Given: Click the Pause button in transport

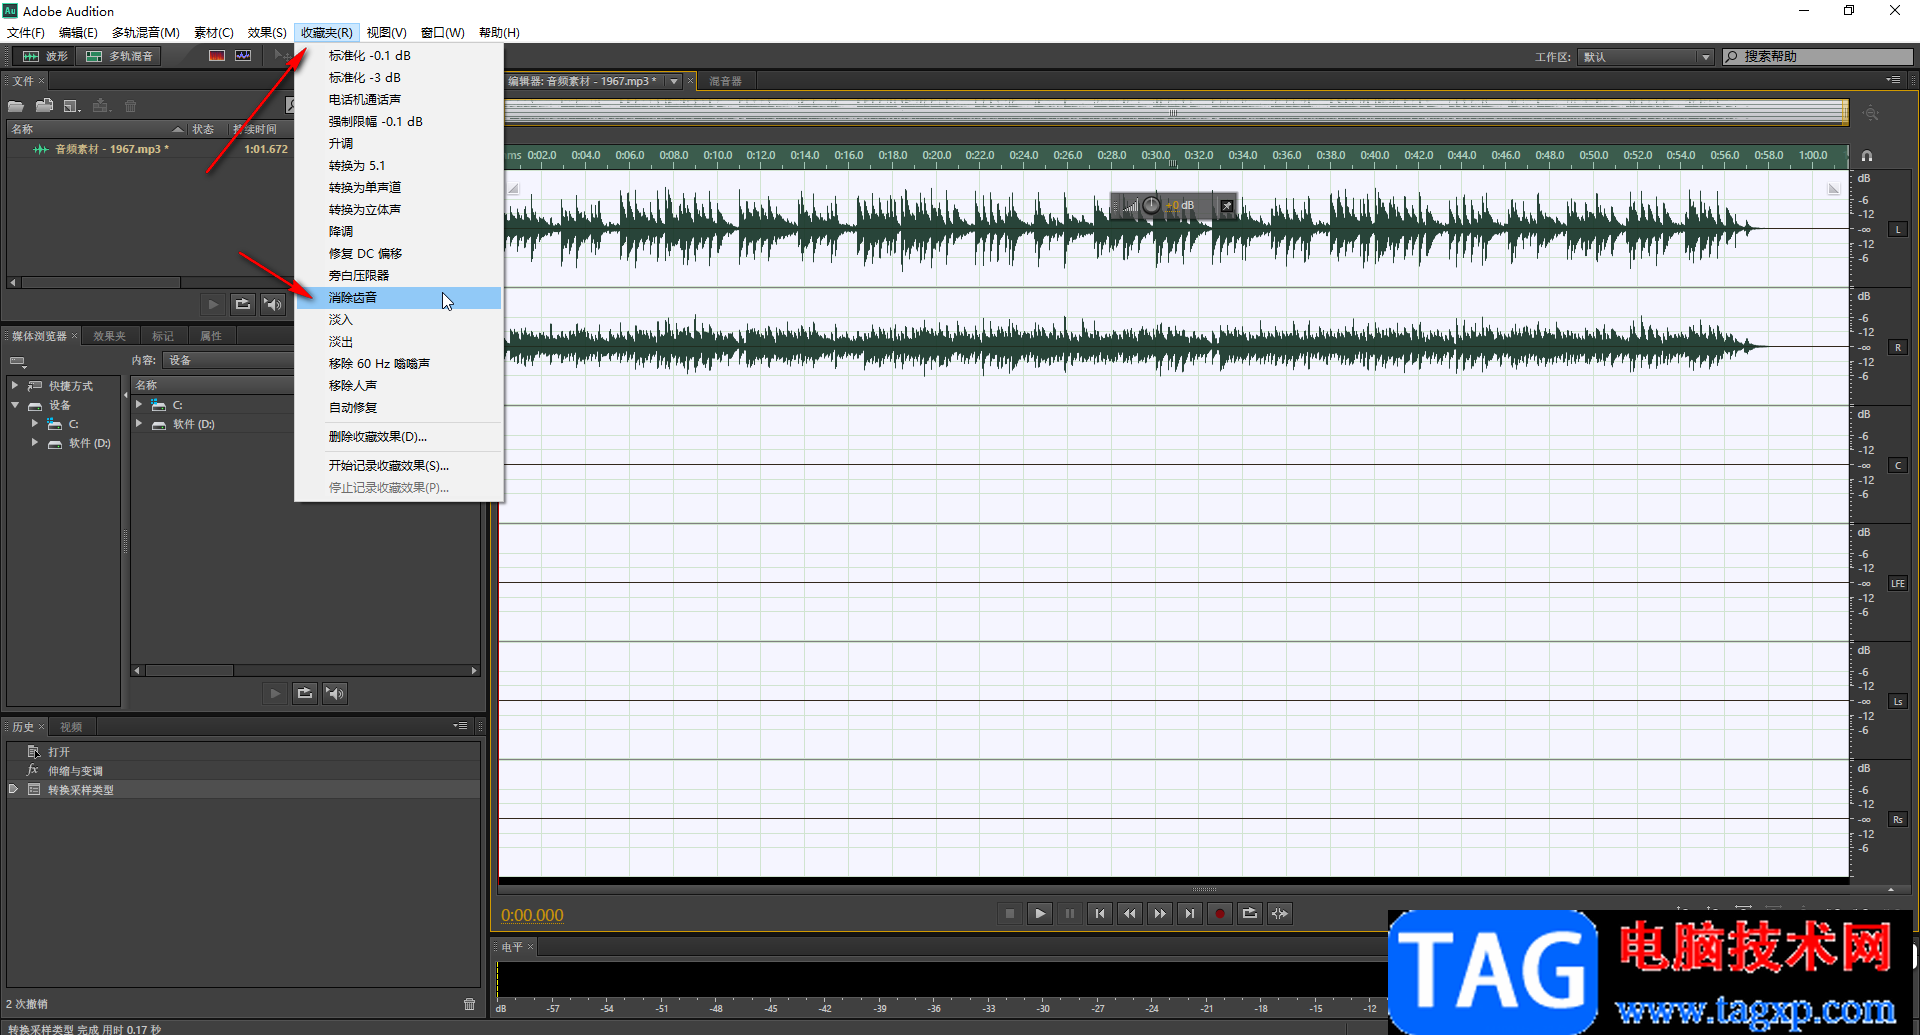Looking at the screenshot, I should 1070,913.
